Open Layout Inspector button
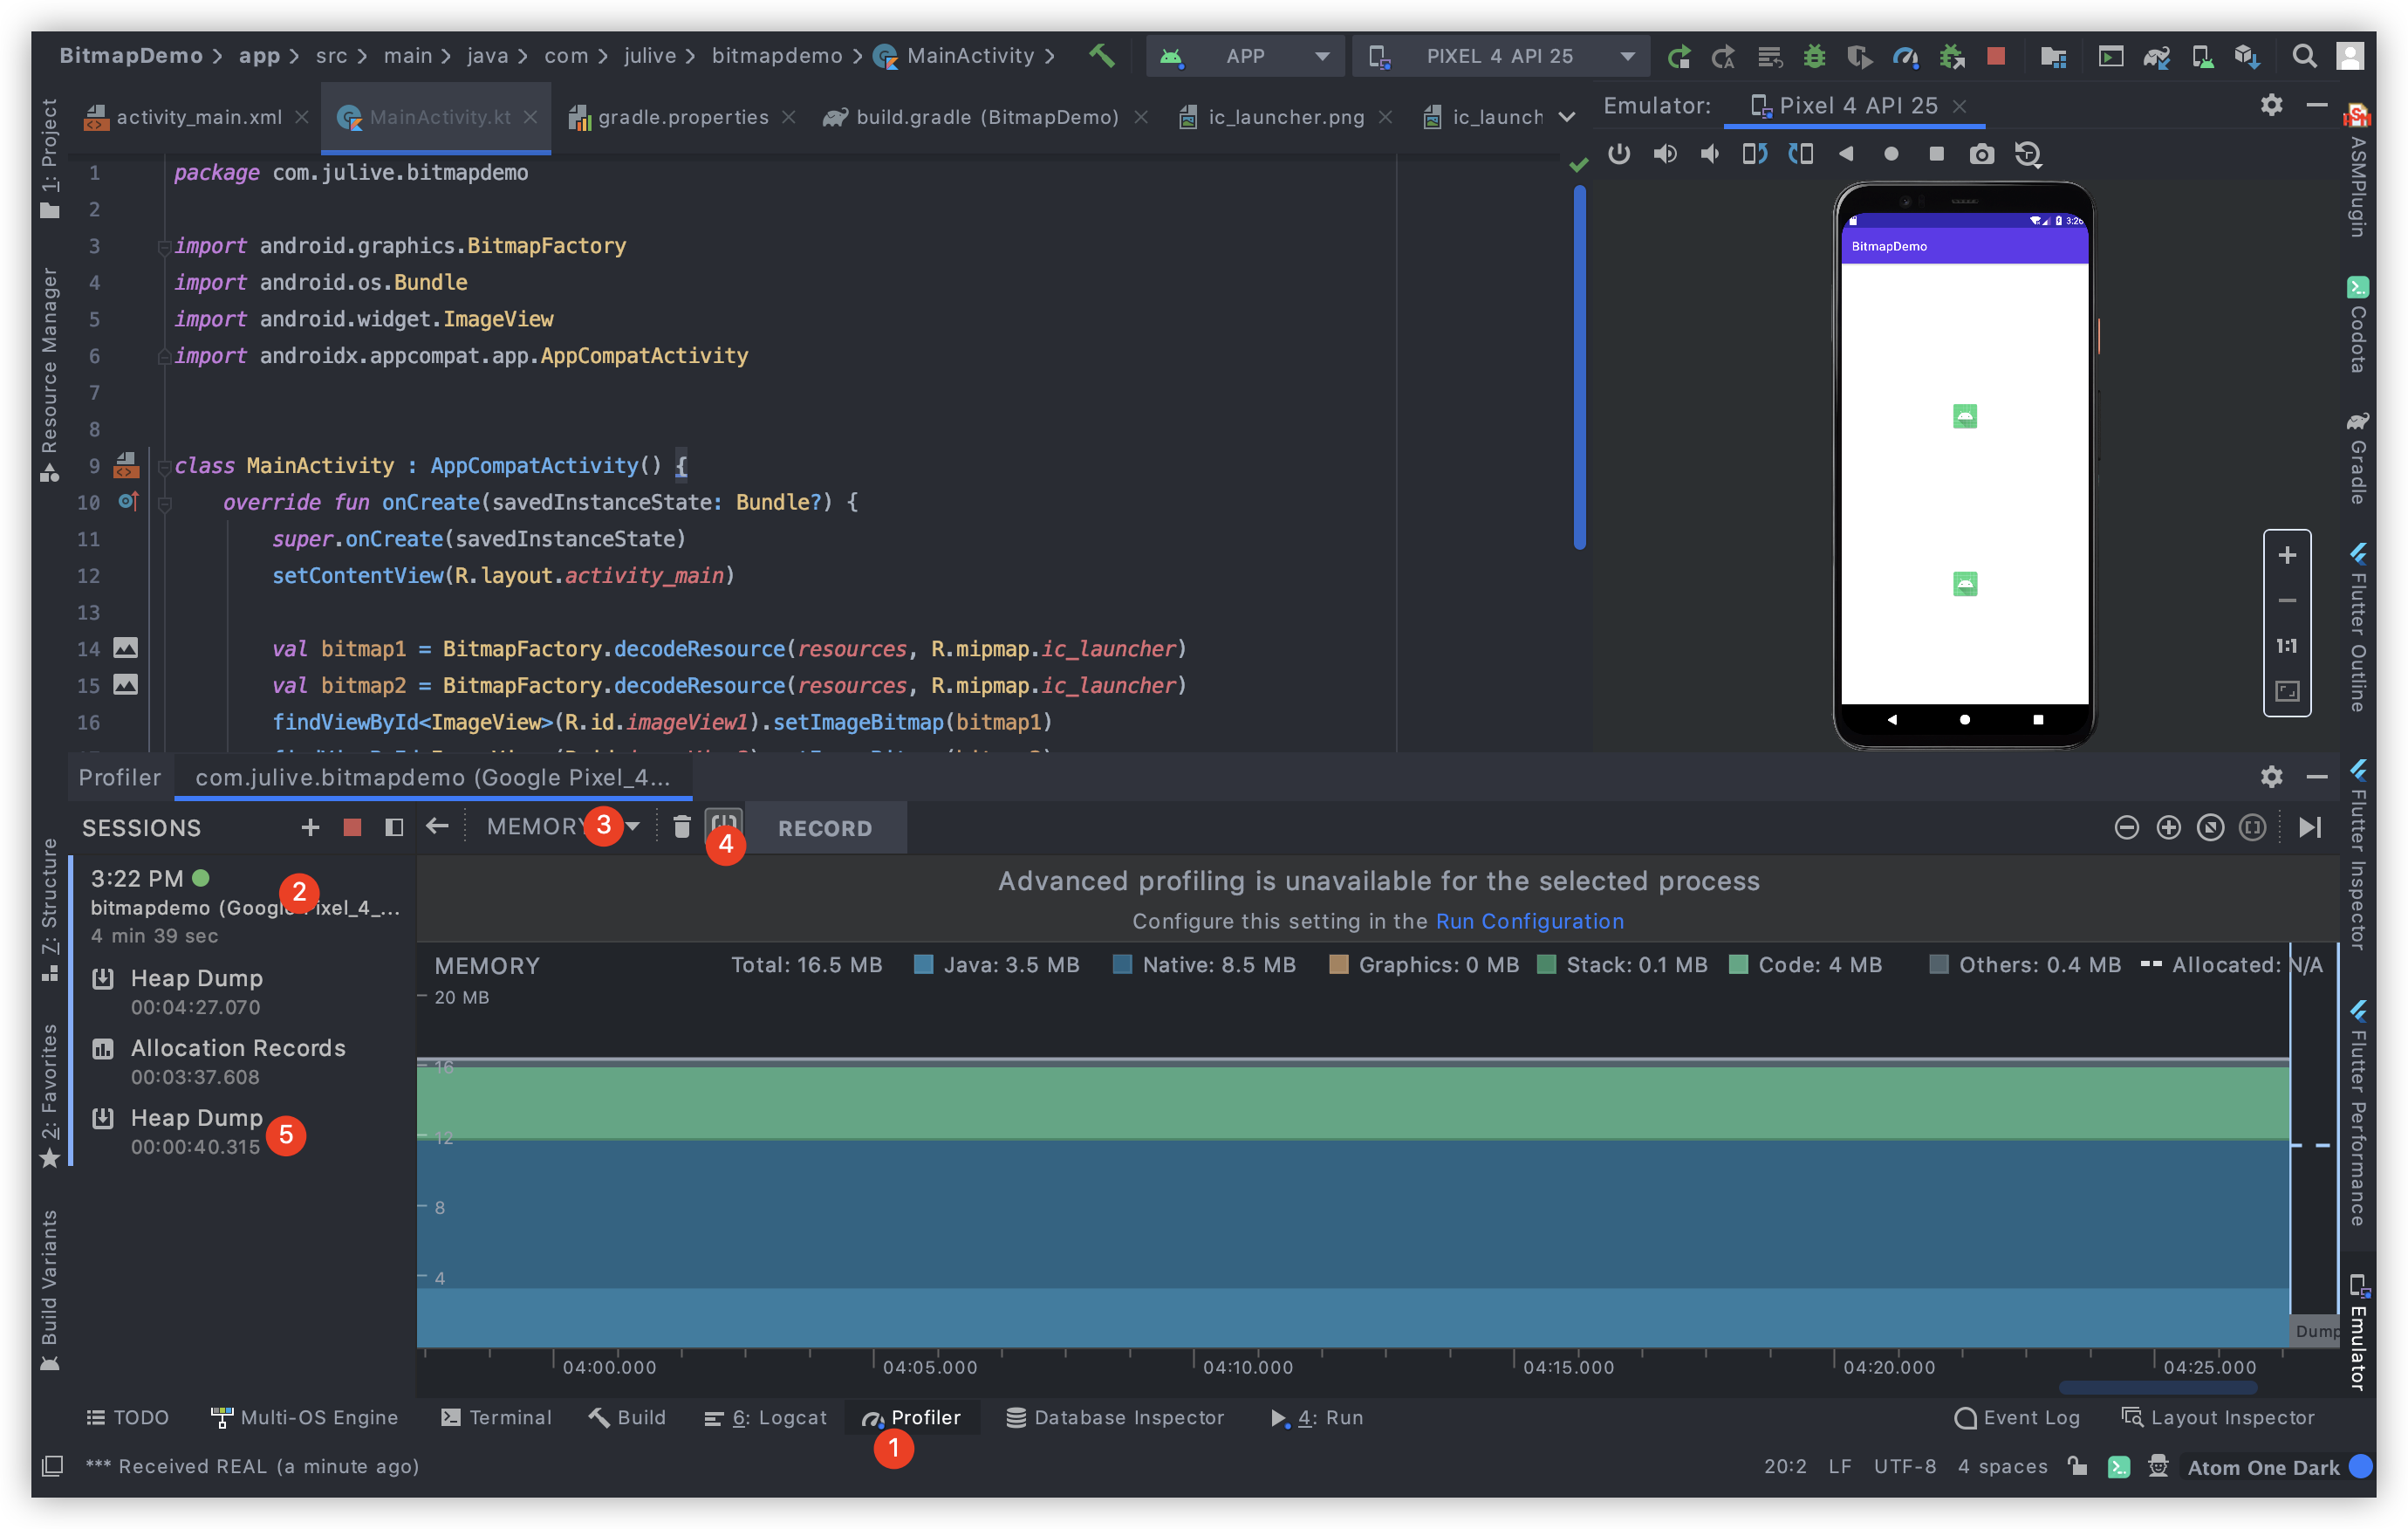 [x=2217, y=1417]
